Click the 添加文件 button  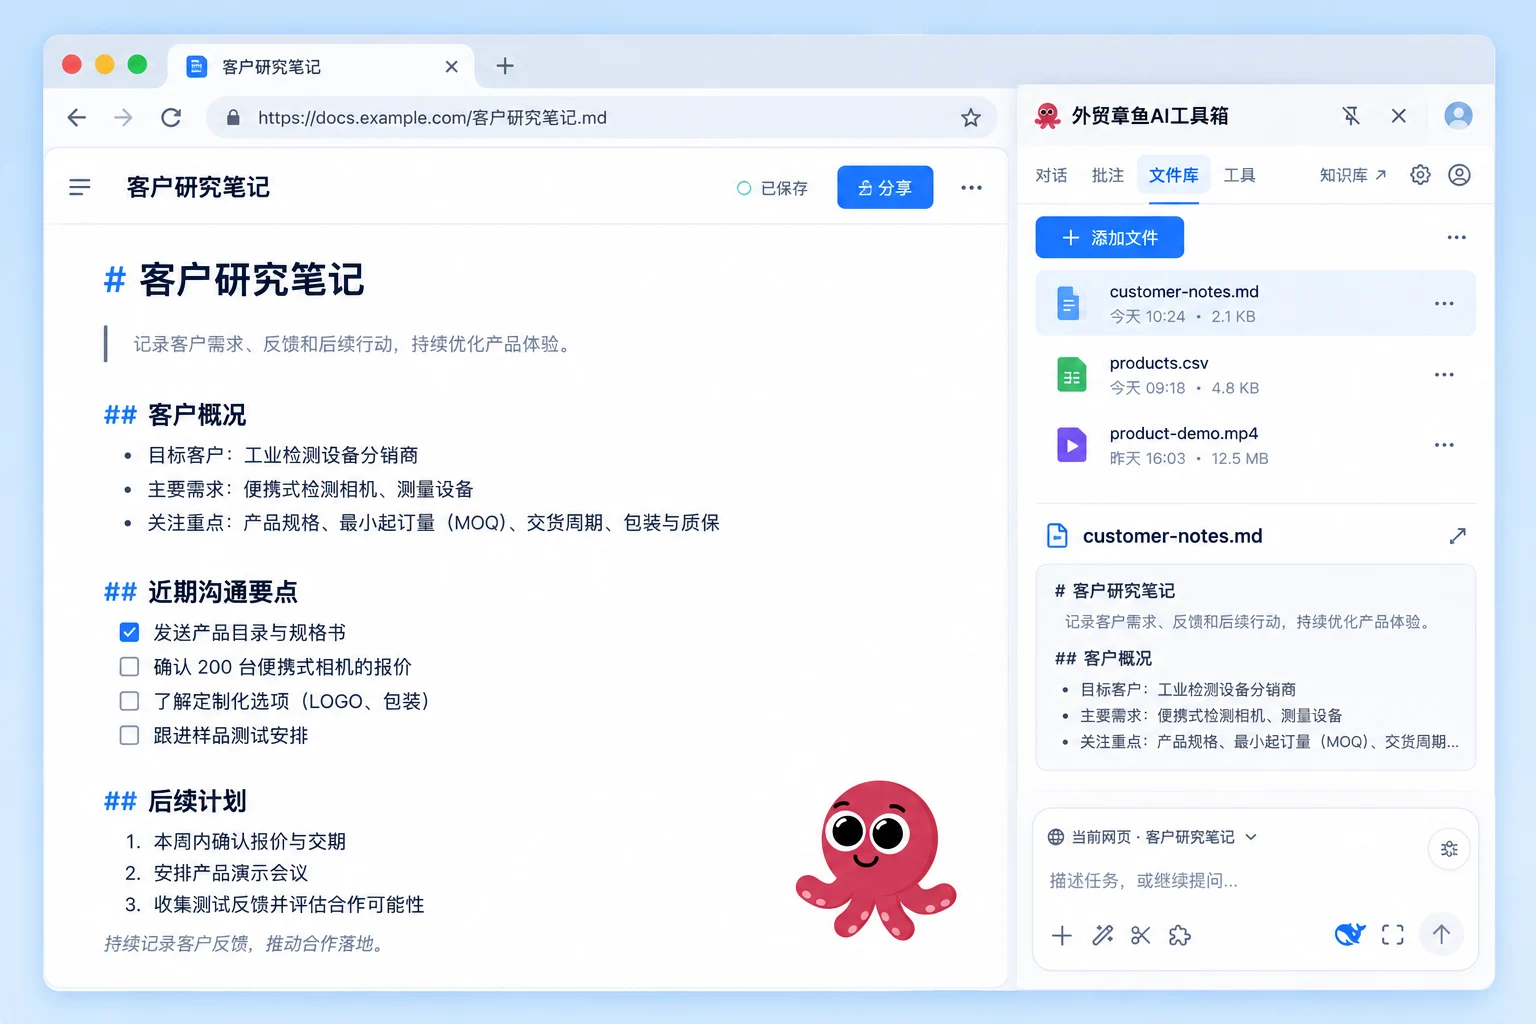(1110, 237)
